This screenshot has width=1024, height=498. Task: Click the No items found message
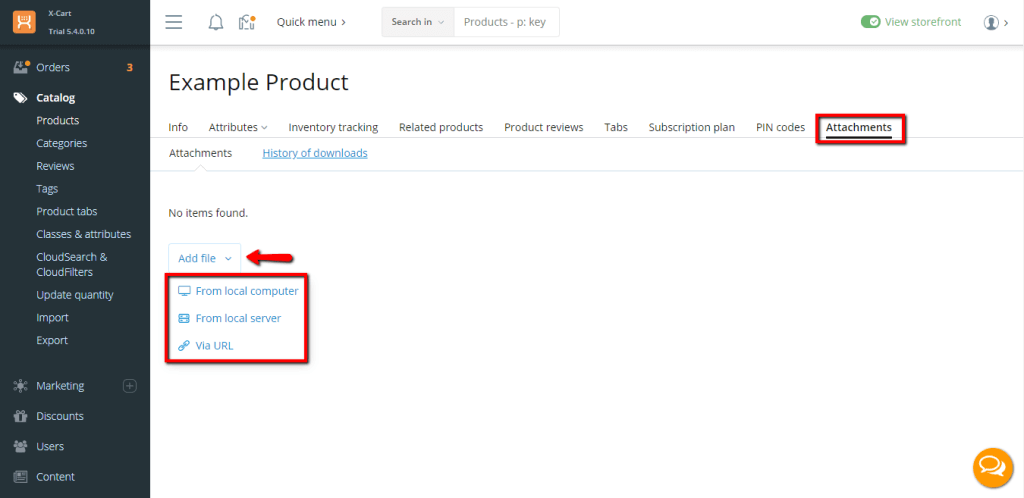click(x=208, y=213)
